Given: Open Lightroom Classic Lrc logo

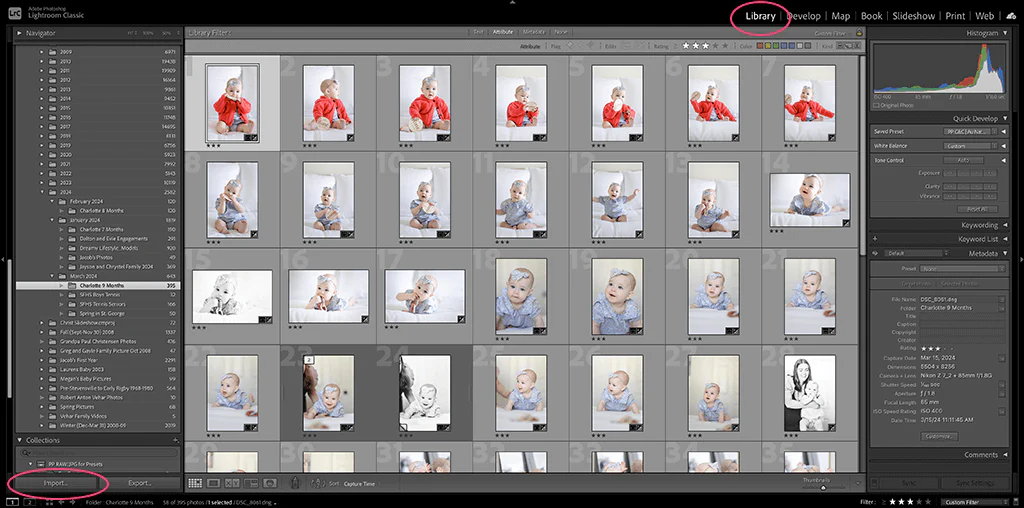Looking at the screenshot, I should (x=15, y=13).
